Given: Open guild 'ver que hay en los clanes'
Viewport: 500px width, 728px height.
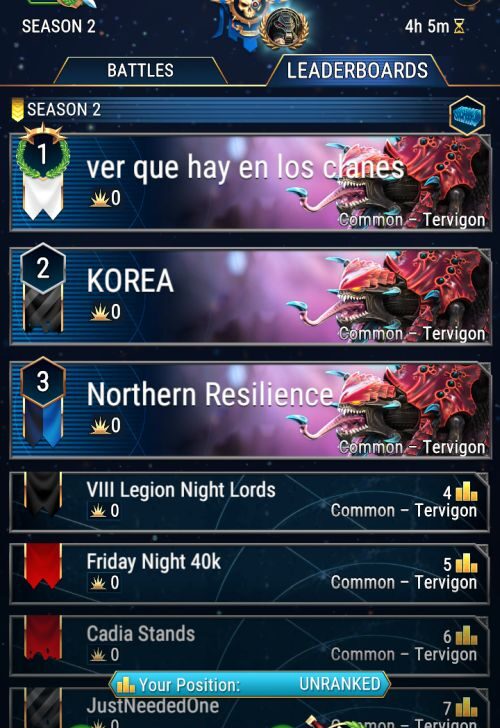Looking at the screenshot, I should coord(250,182).
